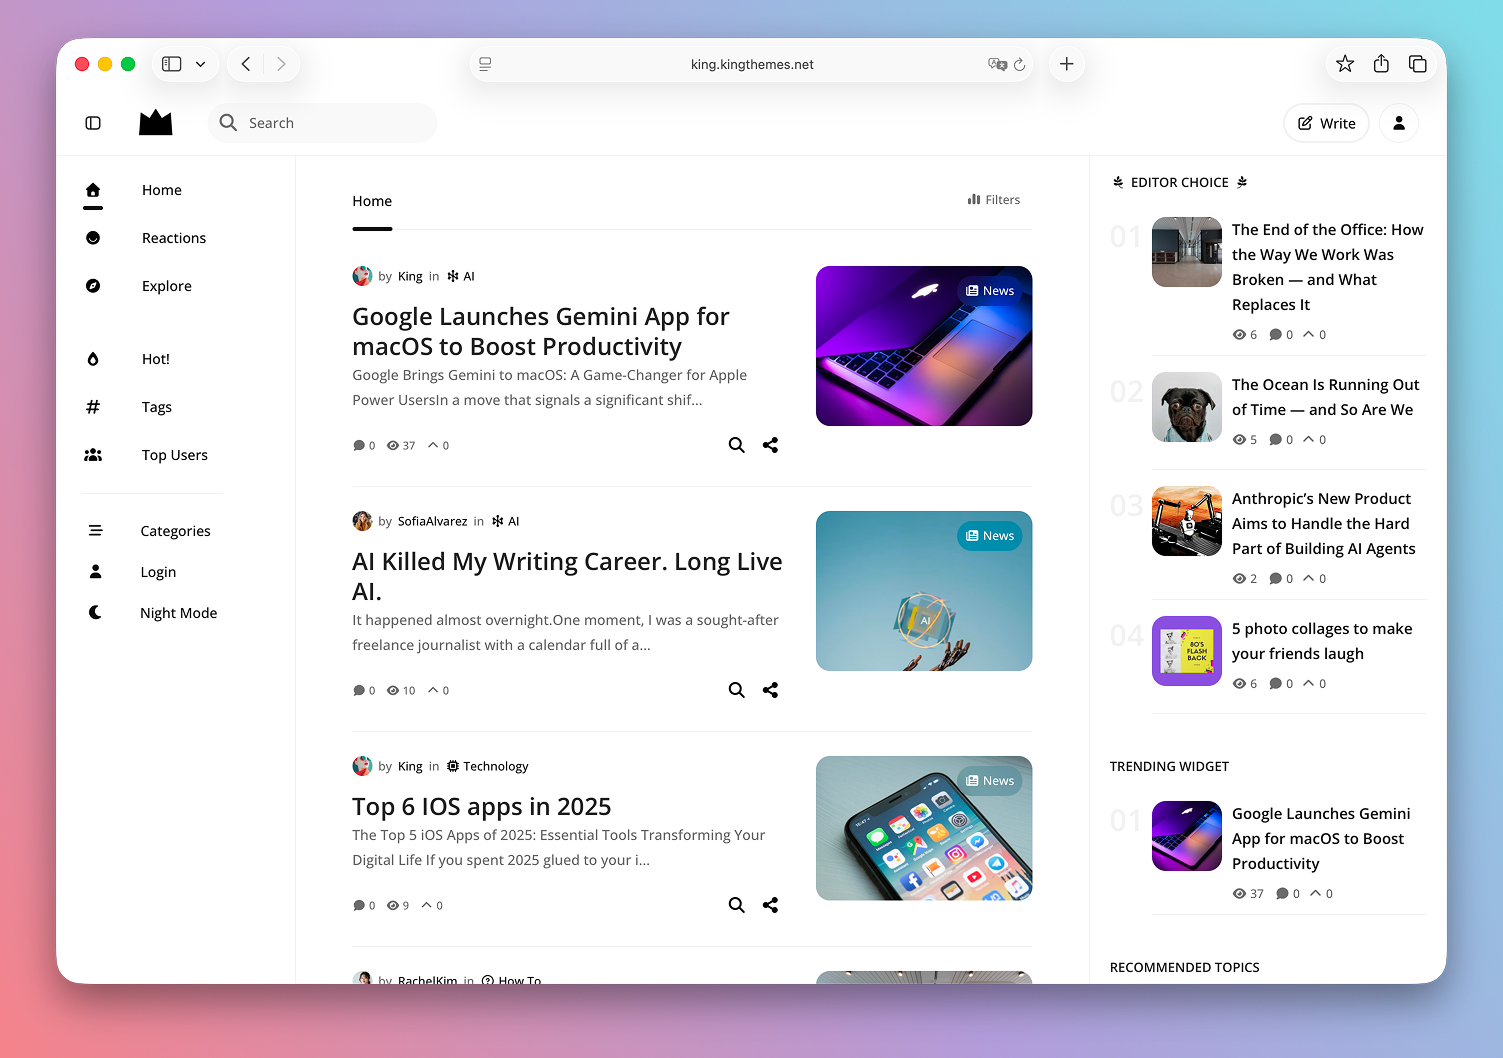Image resolution: width=1503 pixels, height=1058 pixels.
Task: Open Top Users in the sidebar
Action: pos(175,455)
